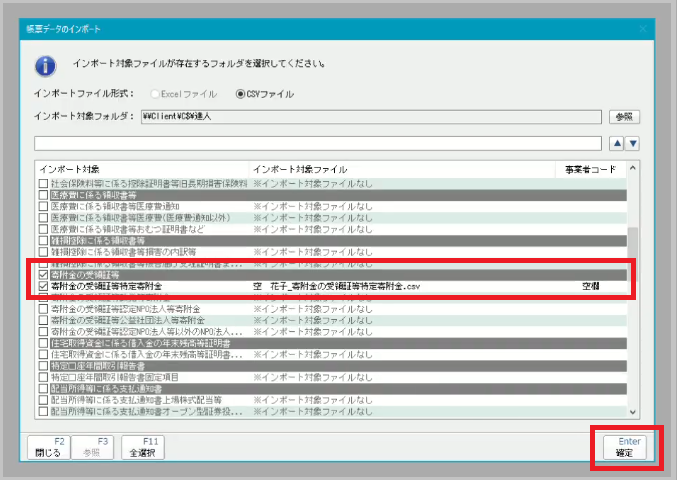Image resolution: width=677 pixels, height=480 pixels.
Task: Click ※インポート対象ファイルなし in 公益社団法人等寄附金 row
Action: coord(313,320)
